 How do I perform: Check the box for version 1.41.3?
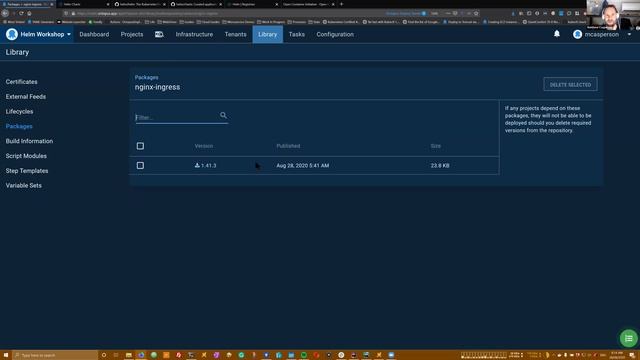(x=140, y=165)
